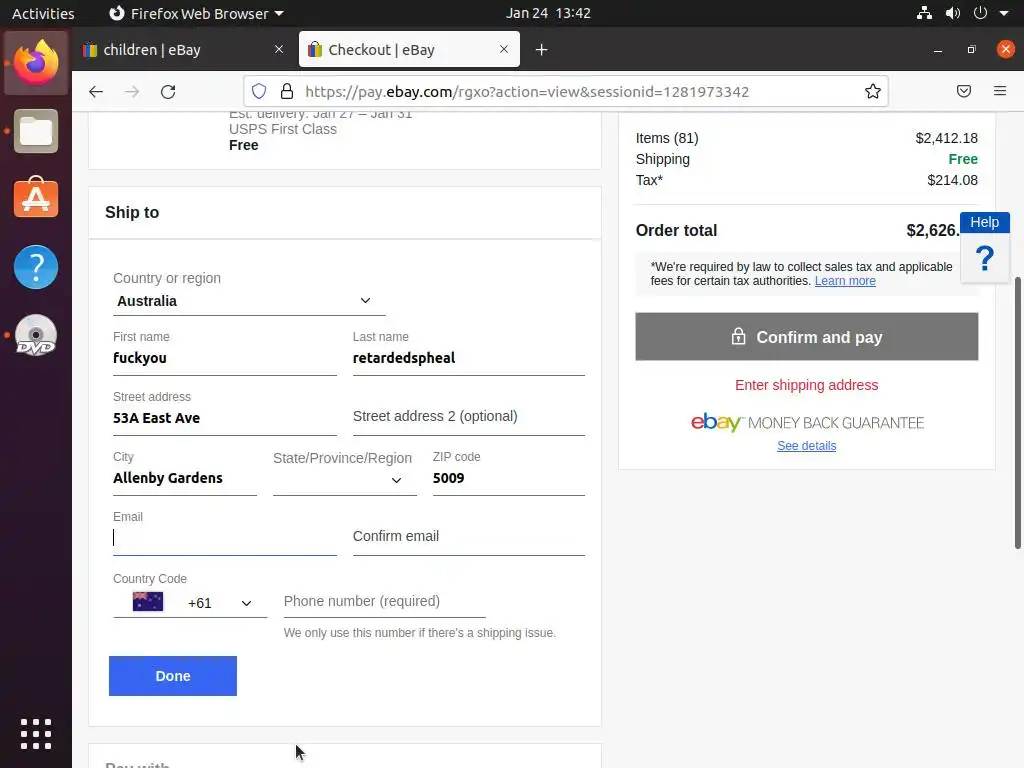Click the Phone number input field
Image resolution: width=1024 pixels, height=768 pixels.
coord(384,601)
